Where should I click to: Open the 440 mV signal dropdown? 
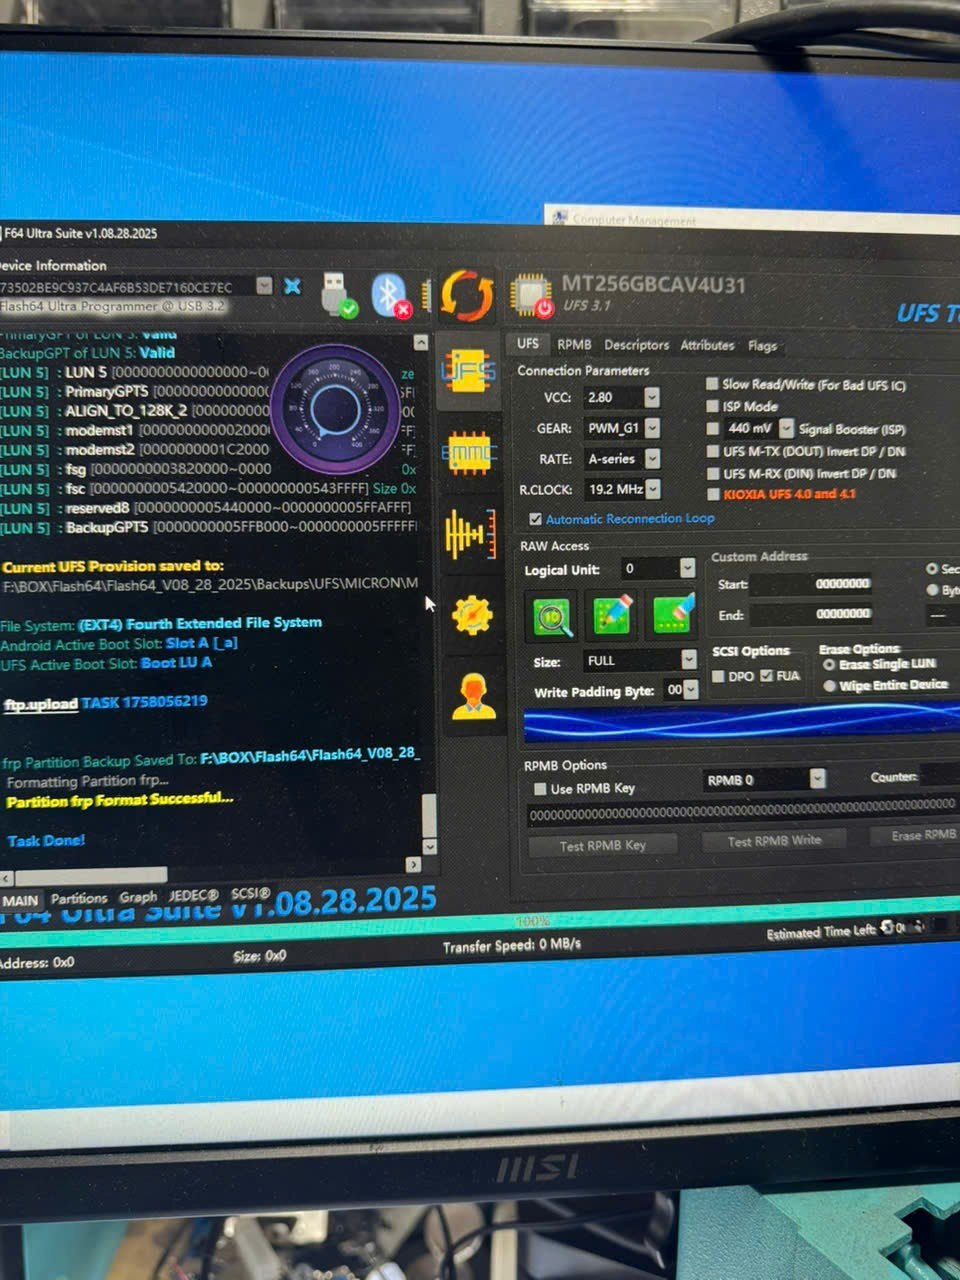tap(786, 428)
